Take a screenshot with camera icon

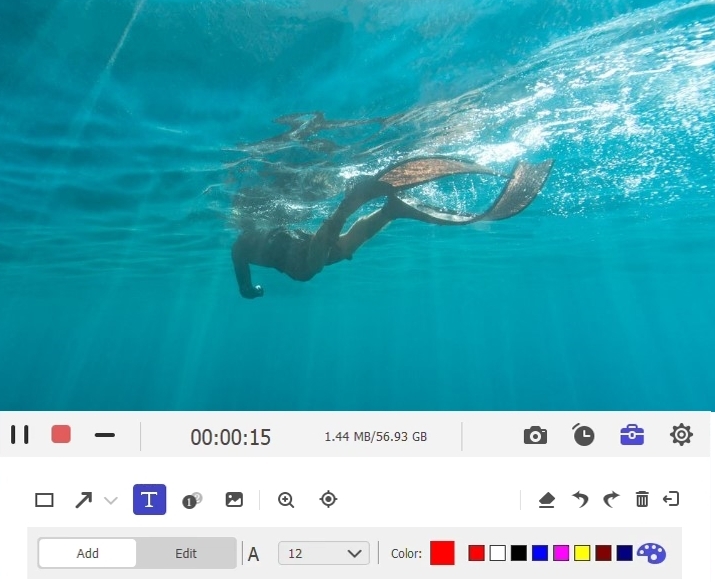click(535, 435)
